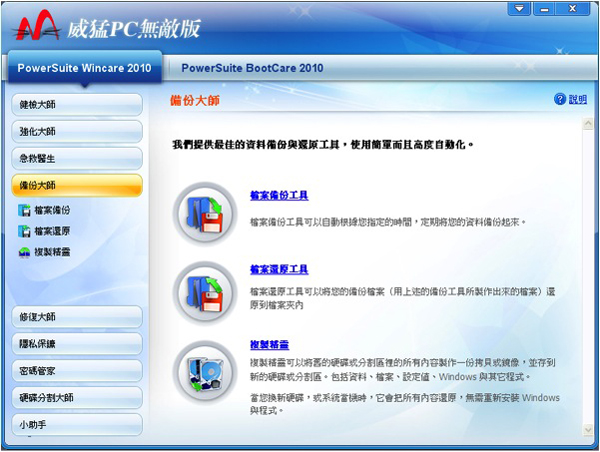Switch to PowerSuite BootCare 2010 tab

click(x=252, y=68)
